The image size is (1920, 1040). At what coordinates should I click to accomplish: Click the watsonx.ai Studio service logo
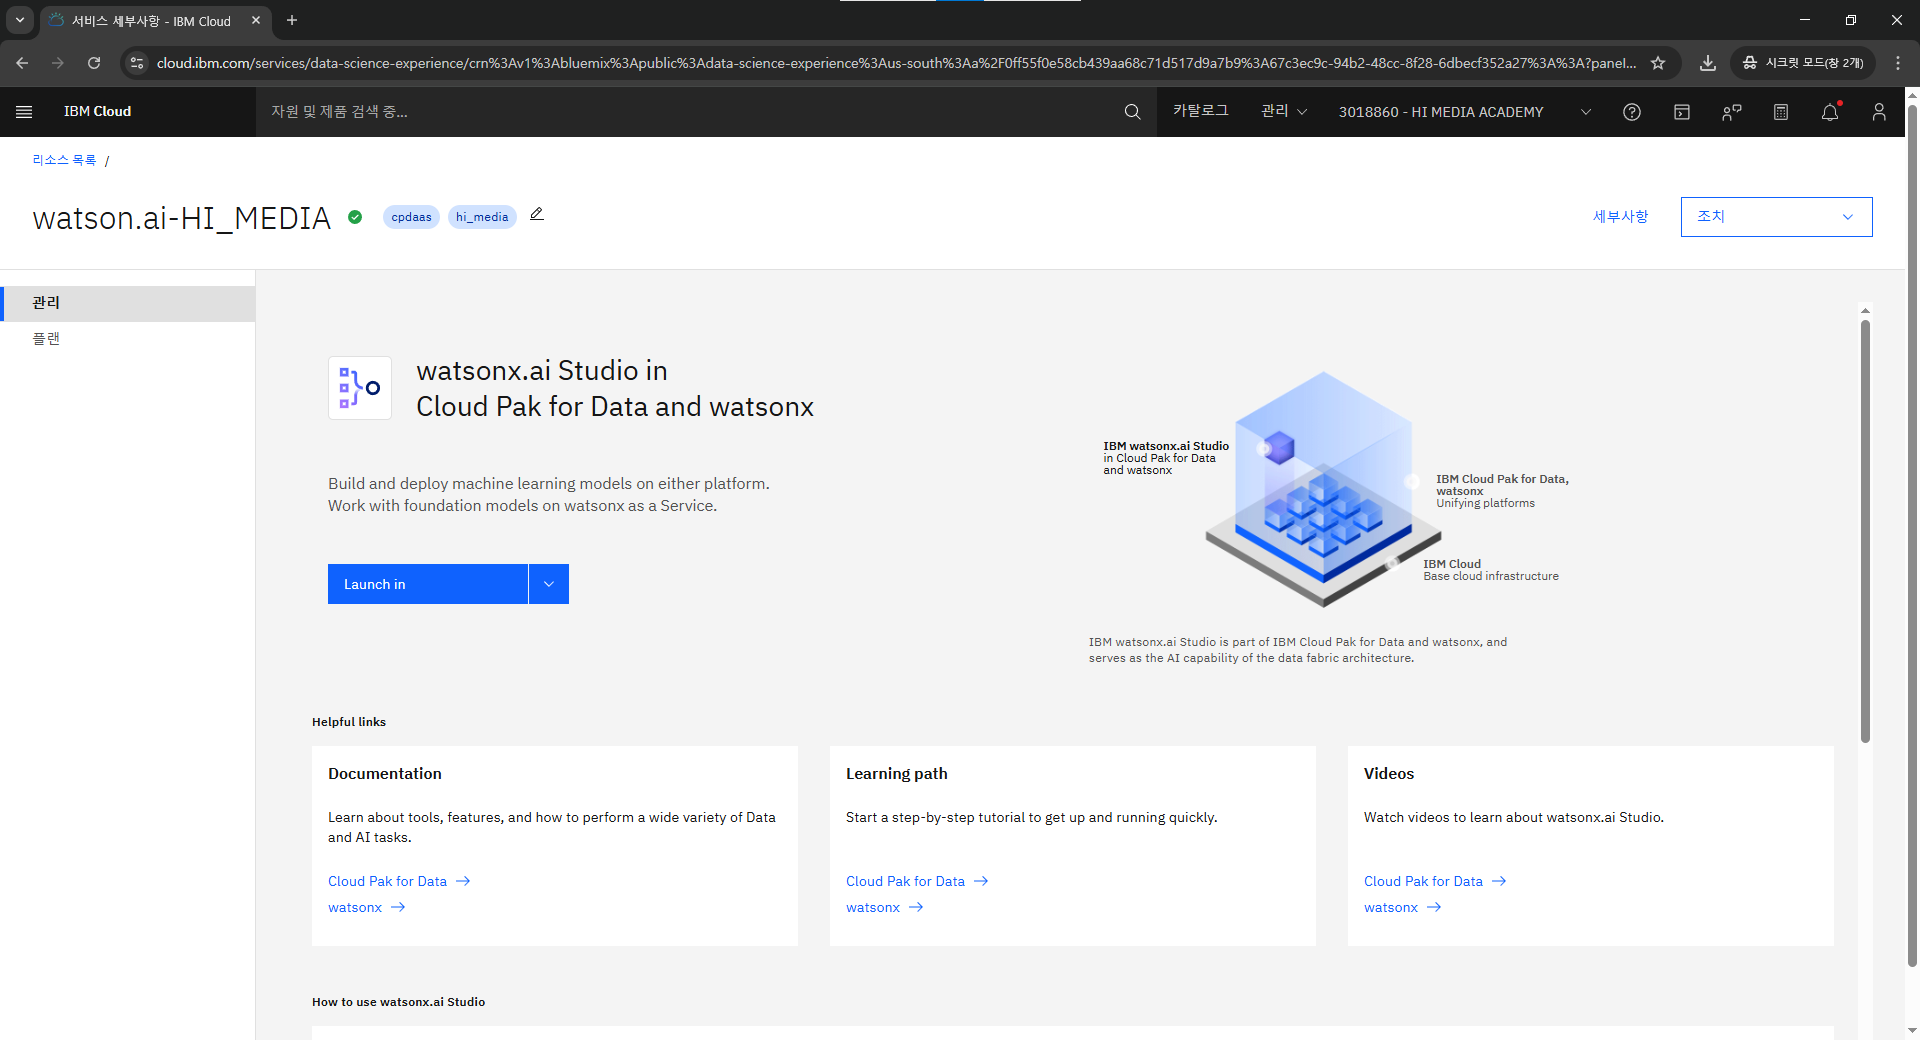pos(360,388)
